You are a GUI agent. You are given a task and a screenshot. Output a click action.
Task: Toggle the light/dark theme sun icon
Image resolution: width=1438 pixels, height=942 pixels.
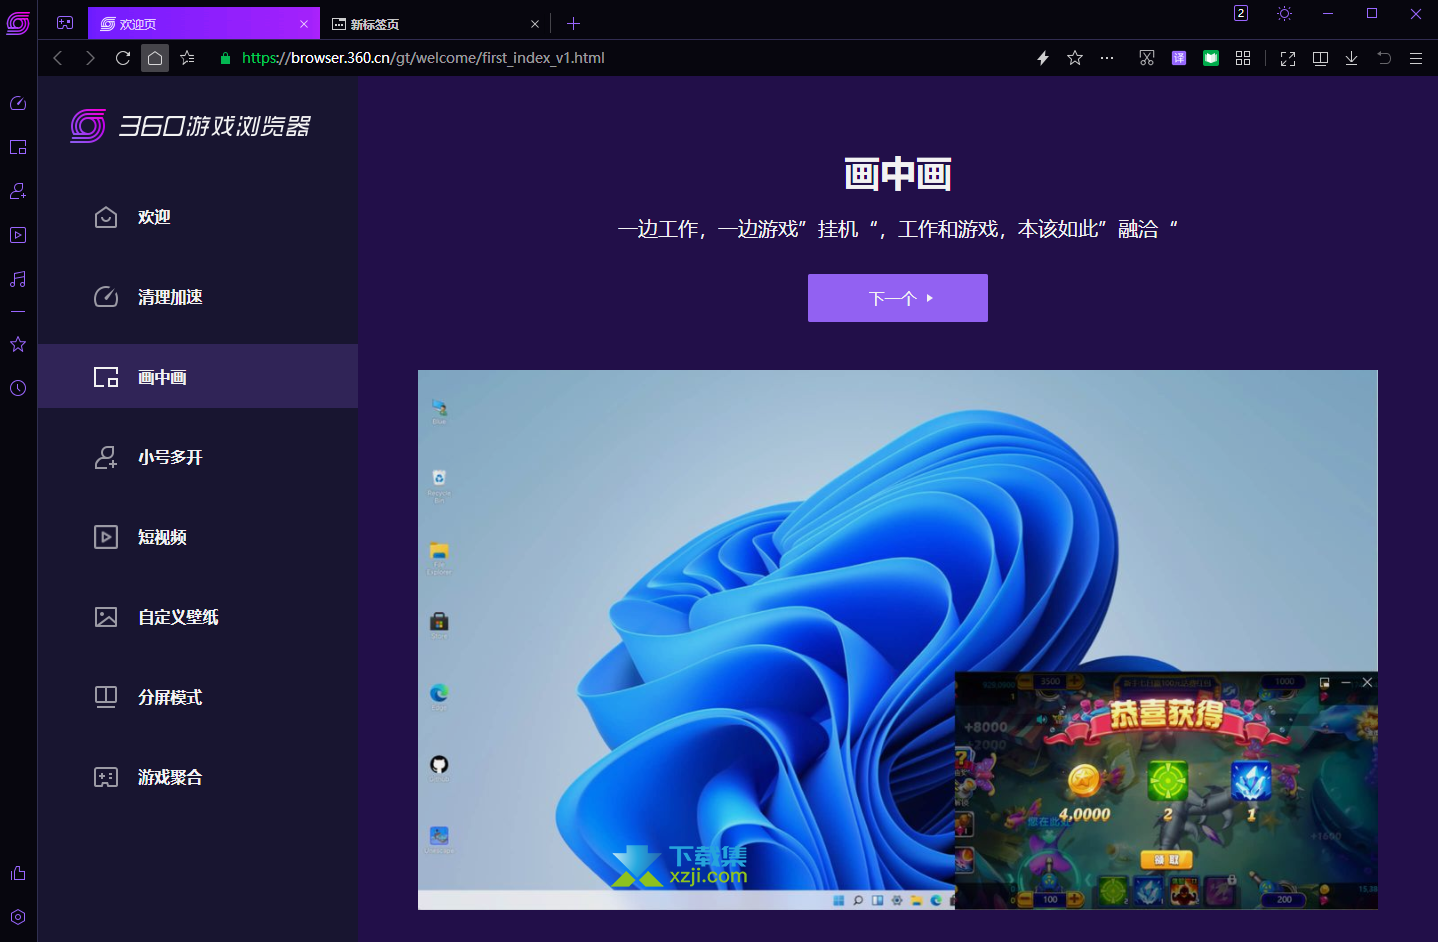[x=1284, y=13]
